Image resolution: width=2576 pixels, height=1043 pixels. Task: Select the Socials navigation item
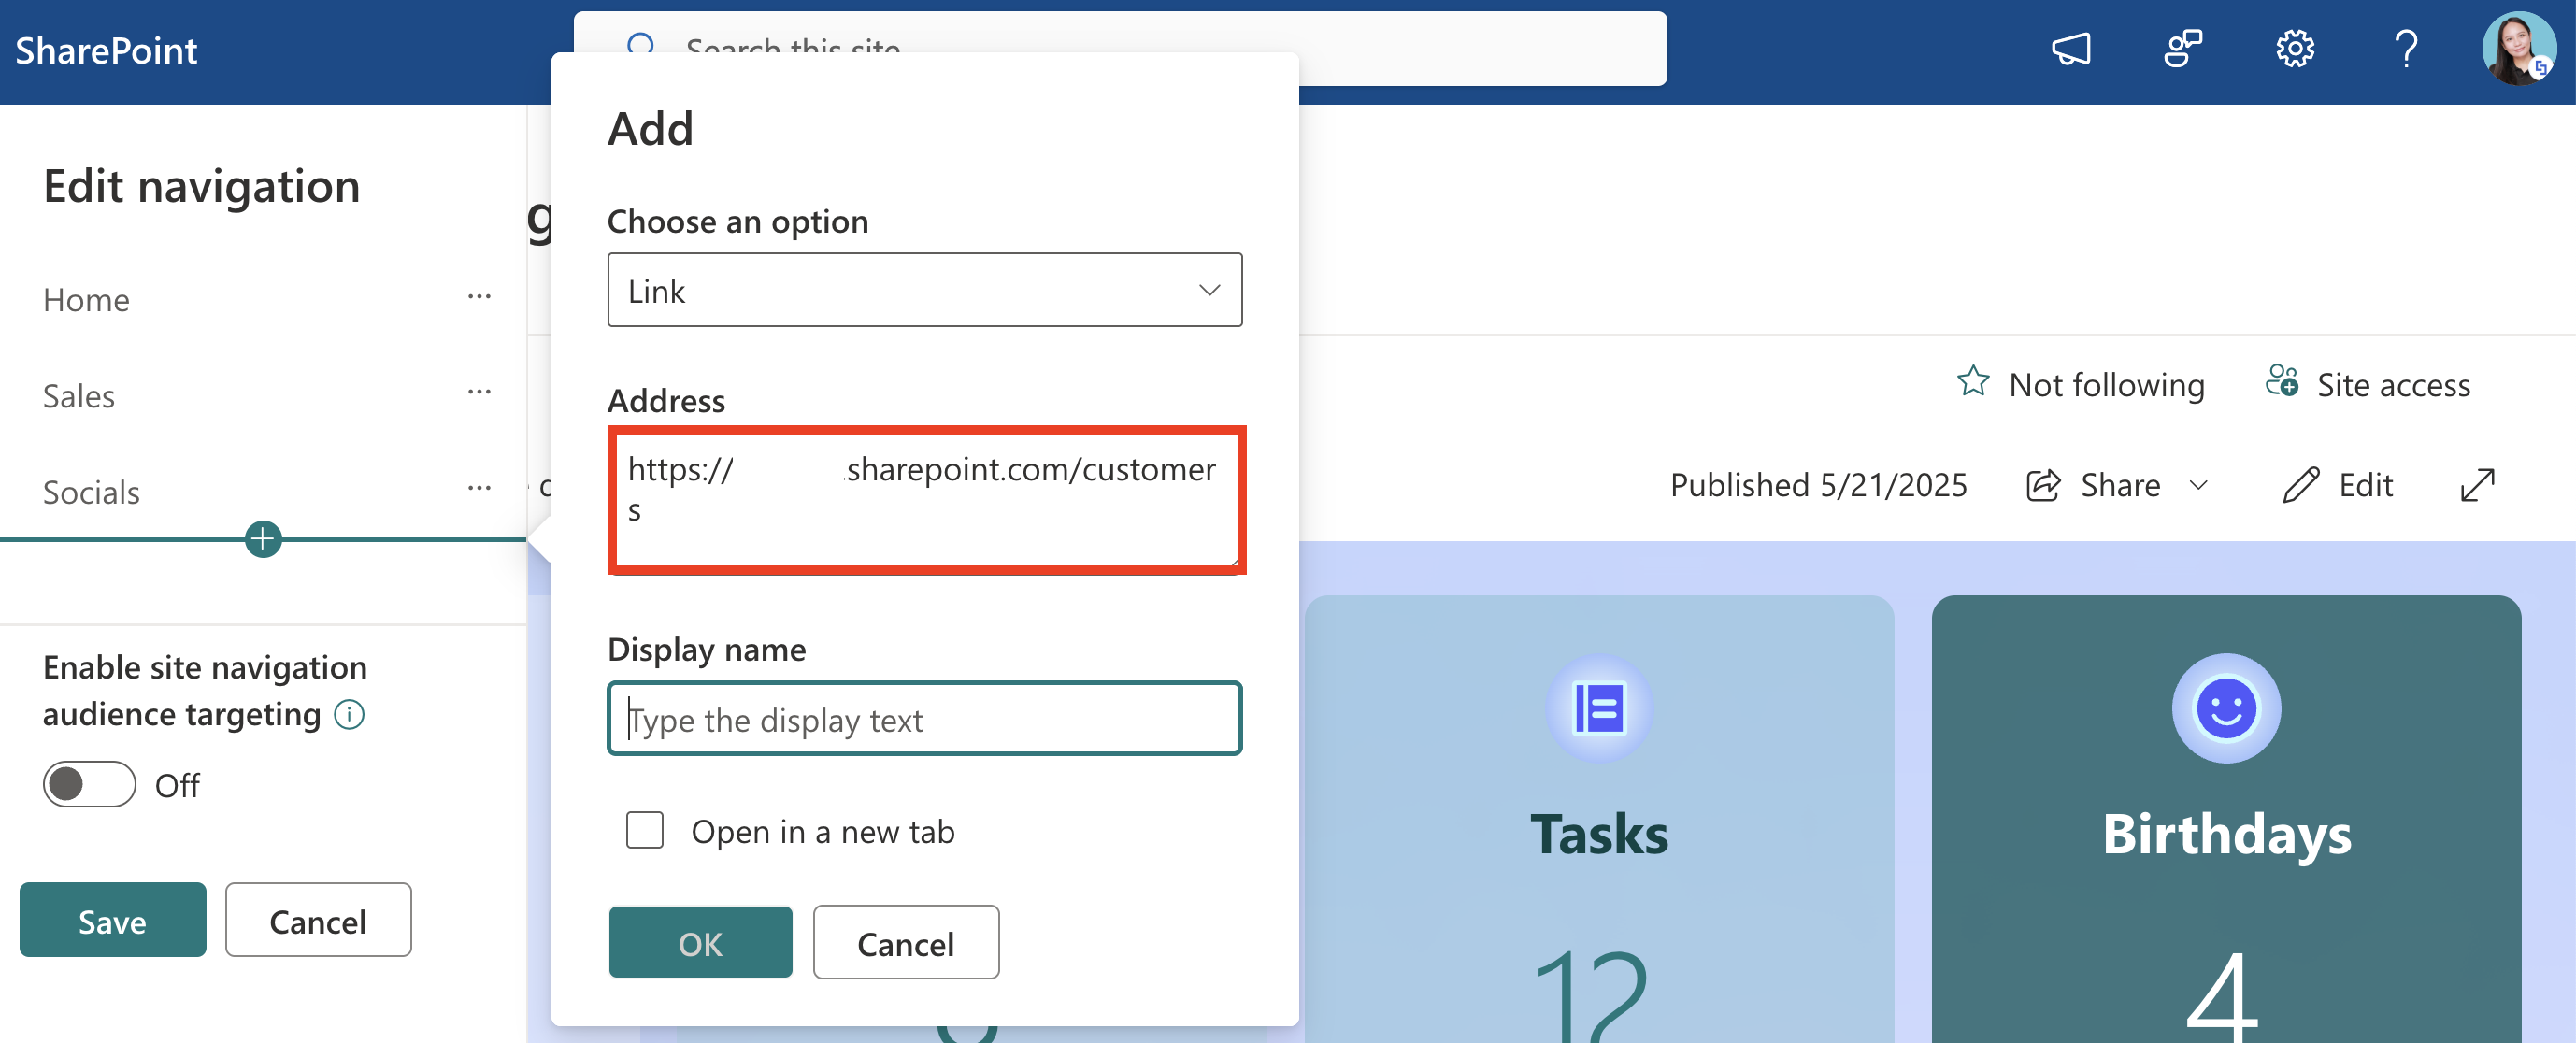tap(91, 492)
